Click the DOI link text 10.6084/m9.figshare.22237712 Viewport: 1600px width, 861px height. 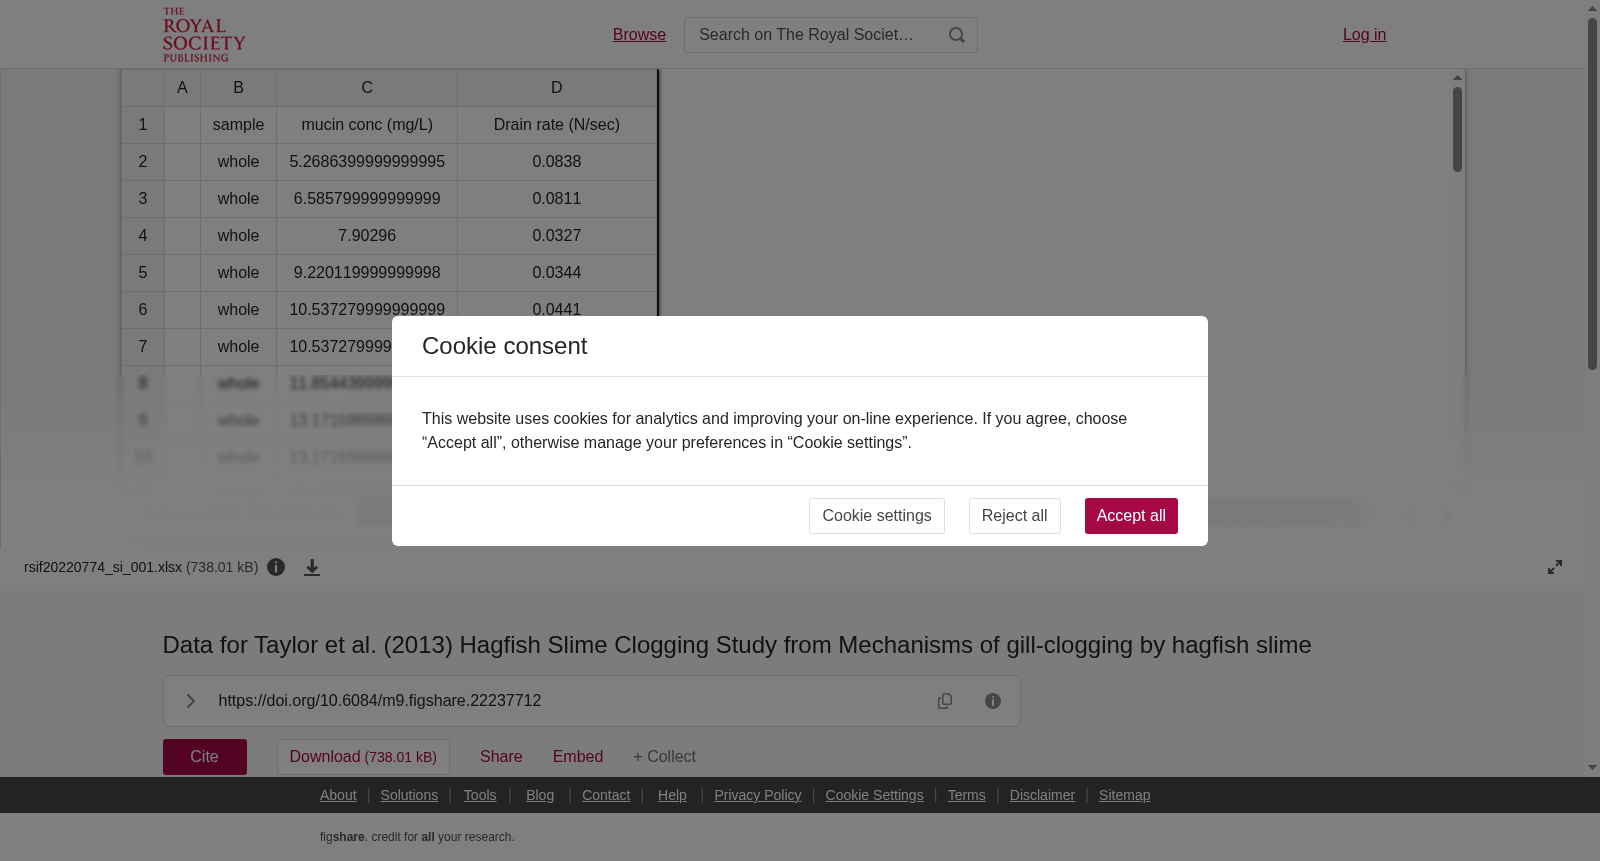coord(380,701)
